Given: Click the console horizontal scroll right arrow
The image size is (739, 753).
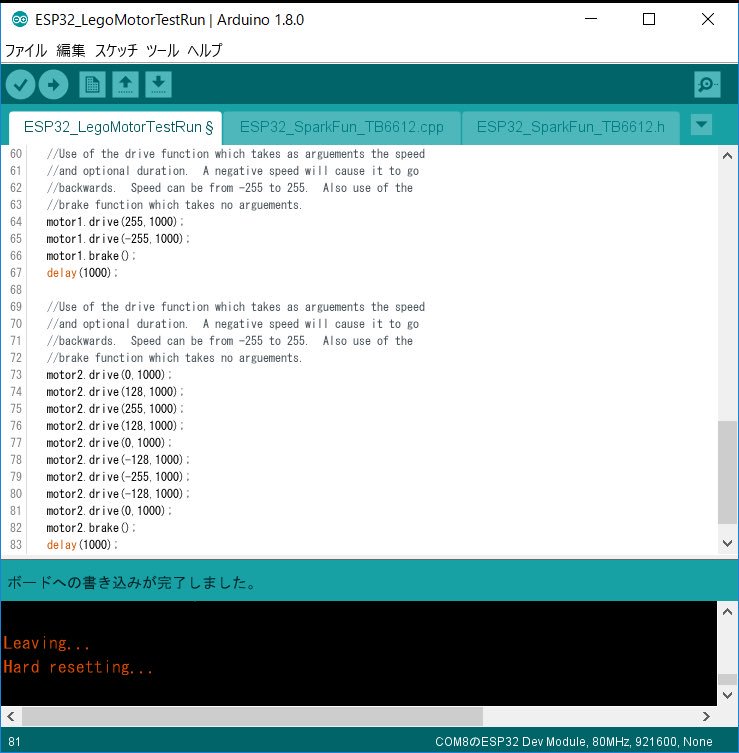Looking at the screenshot, I should tap(706, 717).
